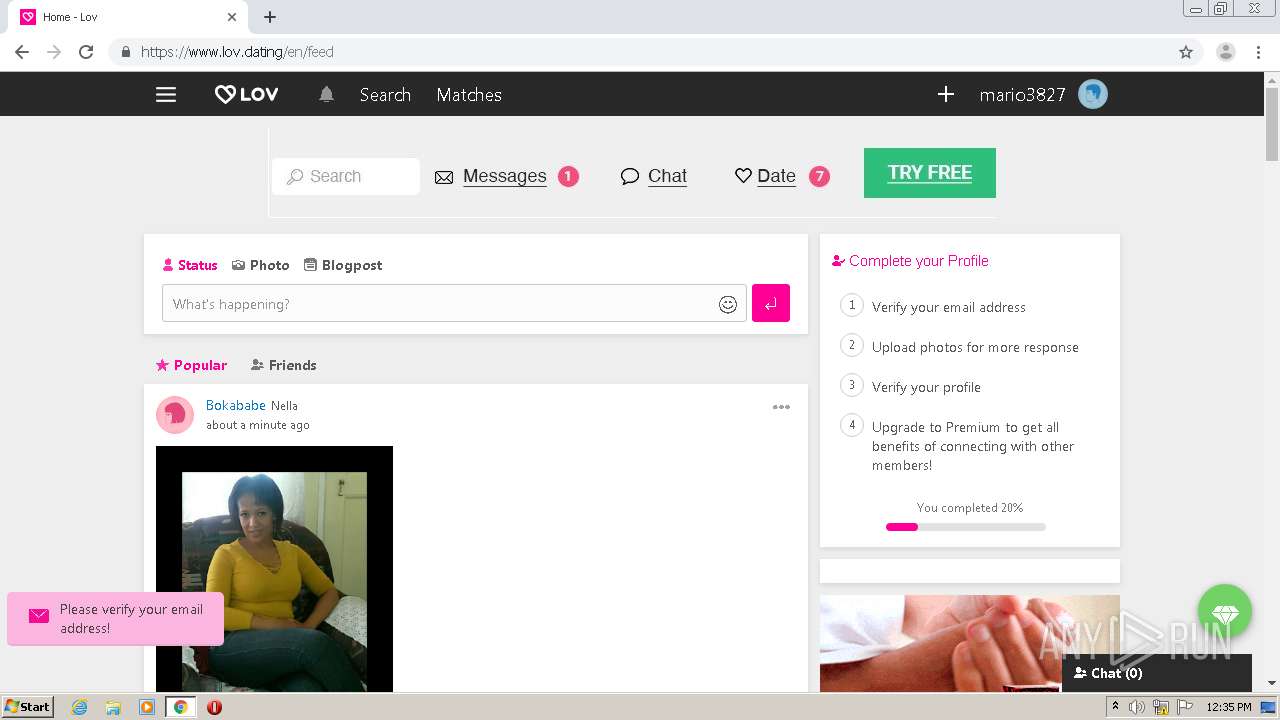Open Chrome three-dot menu
The image size is (1280, 720).
[x=1259, y=52]
